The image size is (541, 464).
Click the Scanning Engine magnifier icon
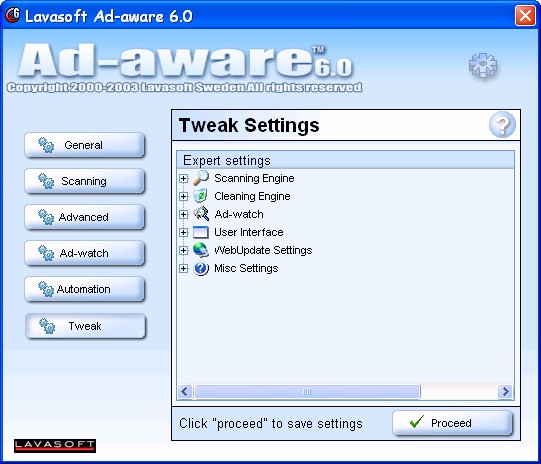[x=201, y=178]
